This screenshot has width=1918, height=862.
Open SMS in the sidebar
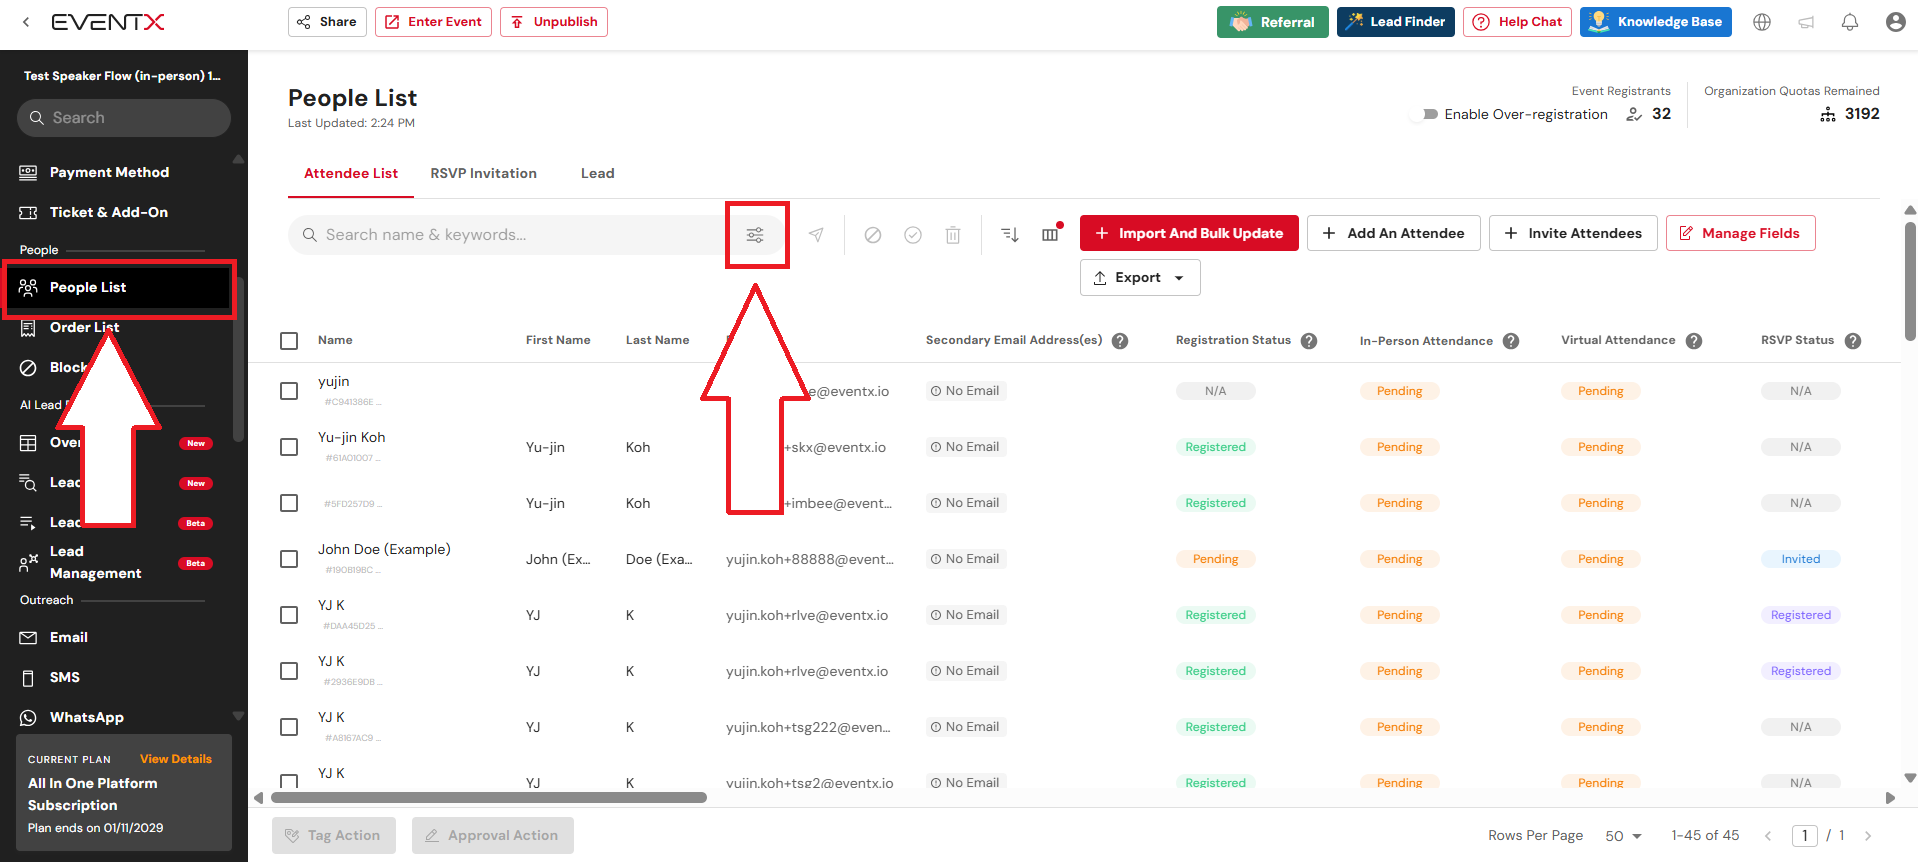[x=64, y=677]
